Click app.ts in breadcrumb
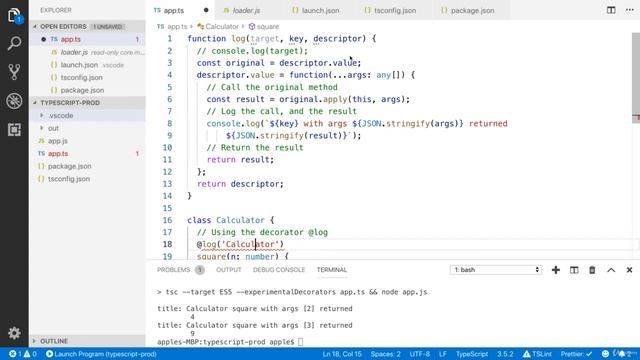The image size is (640, 360). (172, 27)
